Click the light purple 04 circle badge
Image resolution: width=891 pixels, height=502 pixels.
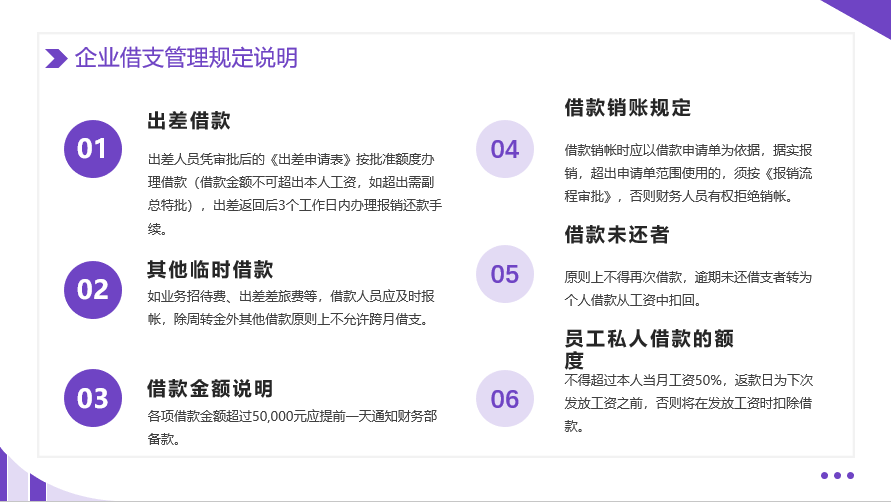pyautogui.click(x=505, y=149)
